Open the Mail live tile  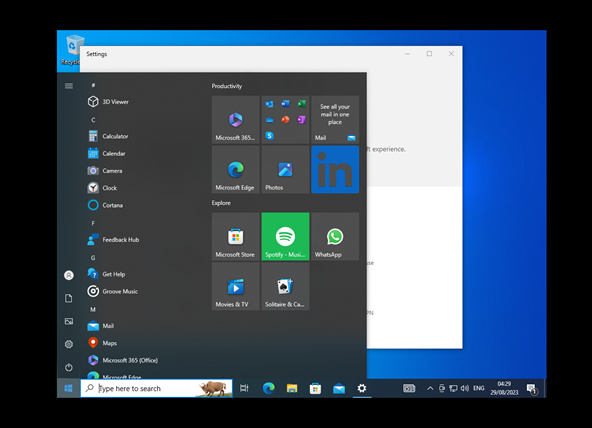tap(335, 120)
